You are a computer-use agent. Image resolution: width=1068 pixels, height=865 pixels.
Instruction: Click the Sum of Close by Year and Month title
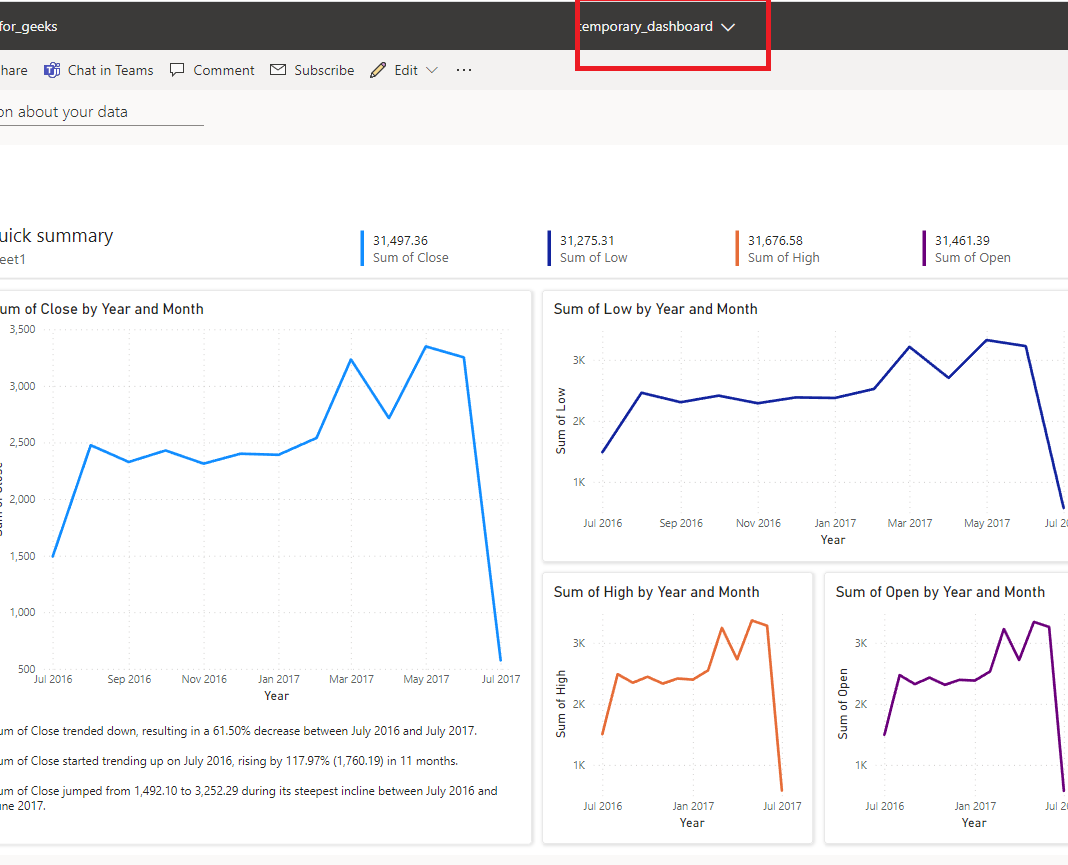click(x=101, y=309)
